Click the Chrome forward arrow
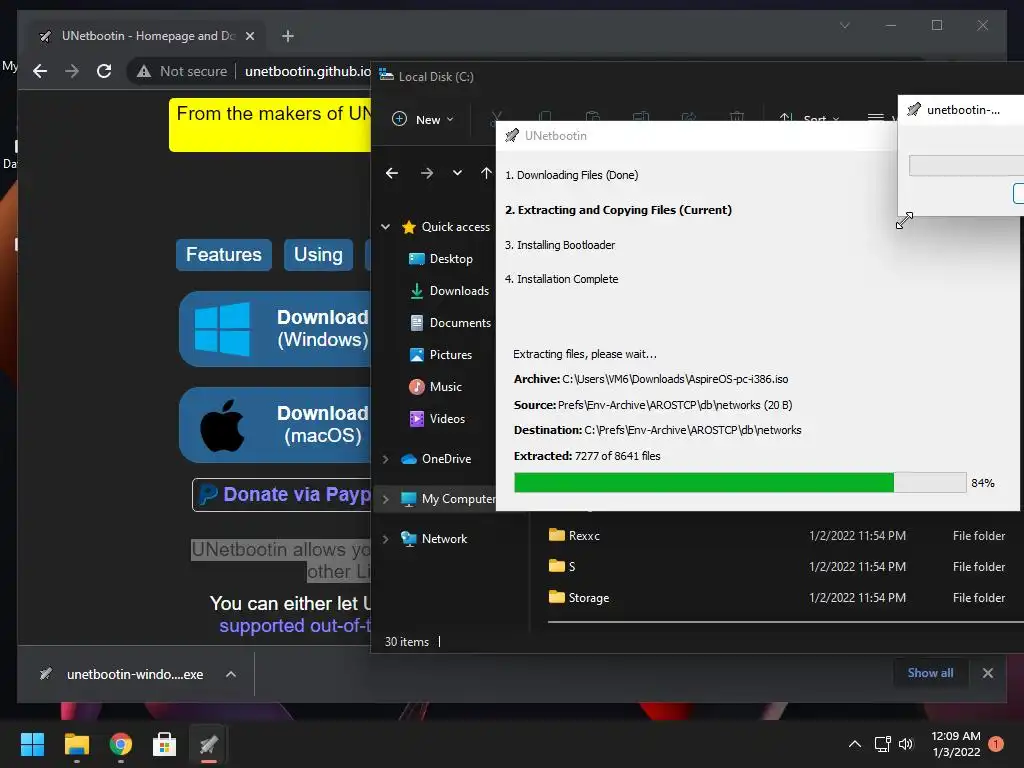Screen dimensions: 1024x768 click(72, 71)
